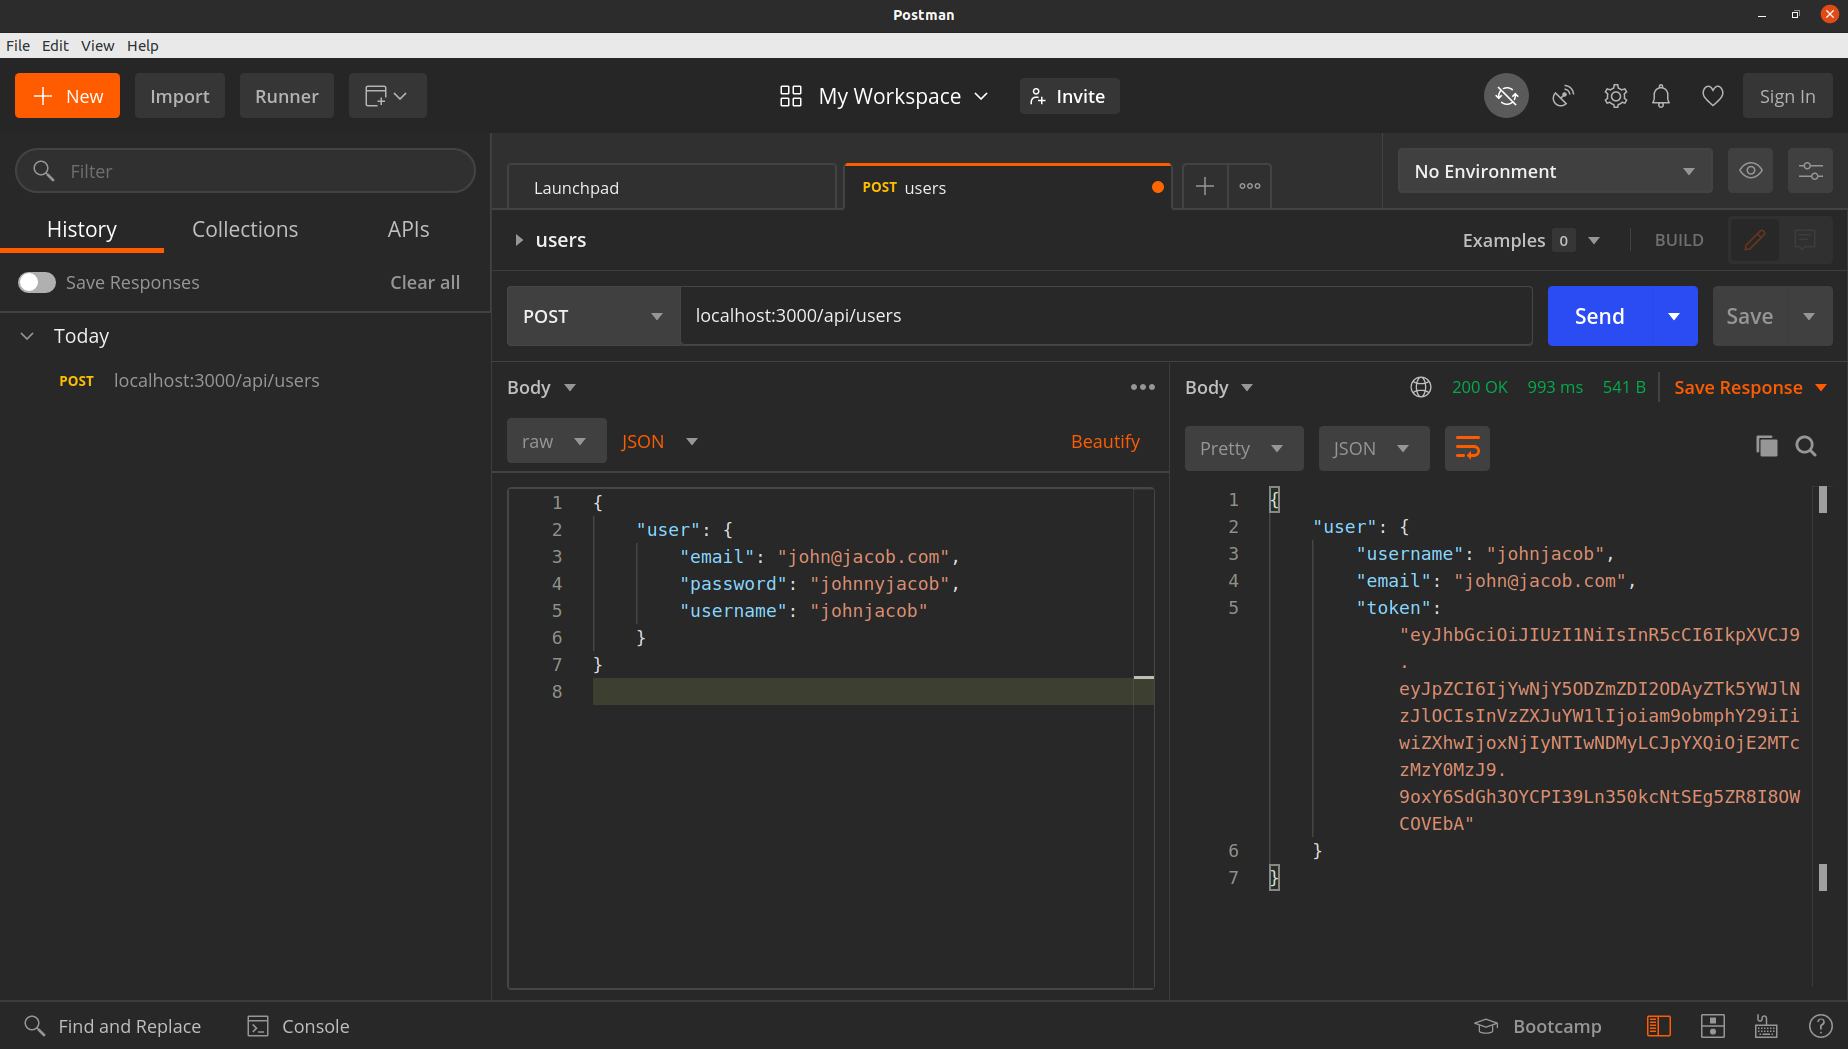Toggle the Save Responses switch

click(x=37, y=283)
